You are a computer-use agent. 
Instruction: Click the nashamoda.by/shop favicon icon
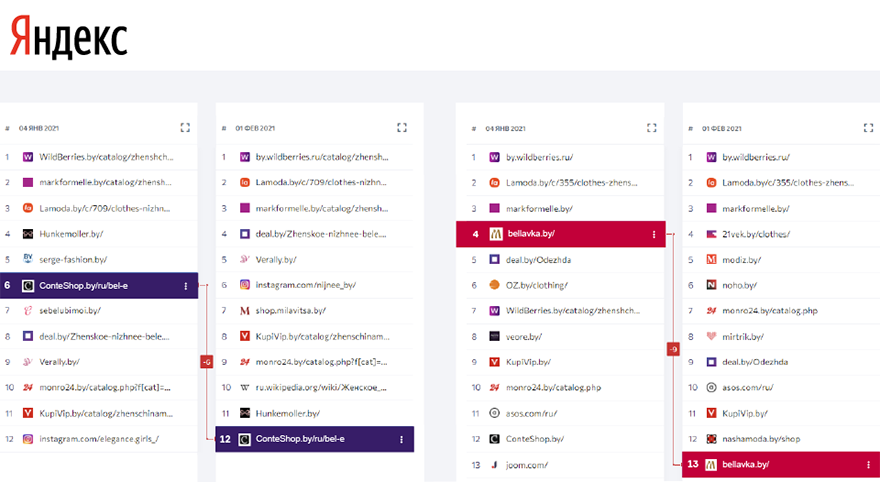tap(712, 439)
